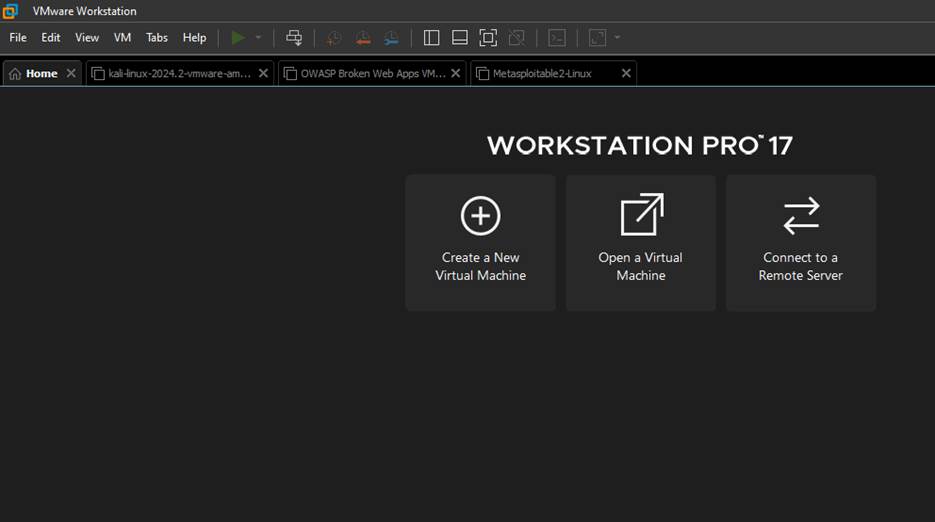Open the View menu

tap(86, 38)
